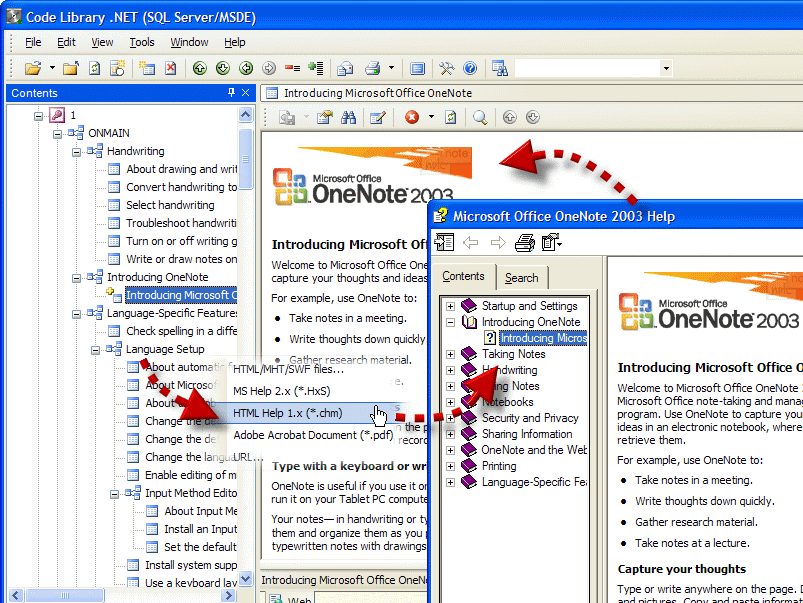Collapse the Handwriting tree node
803x603 pixels.
[x=76, y=152]
